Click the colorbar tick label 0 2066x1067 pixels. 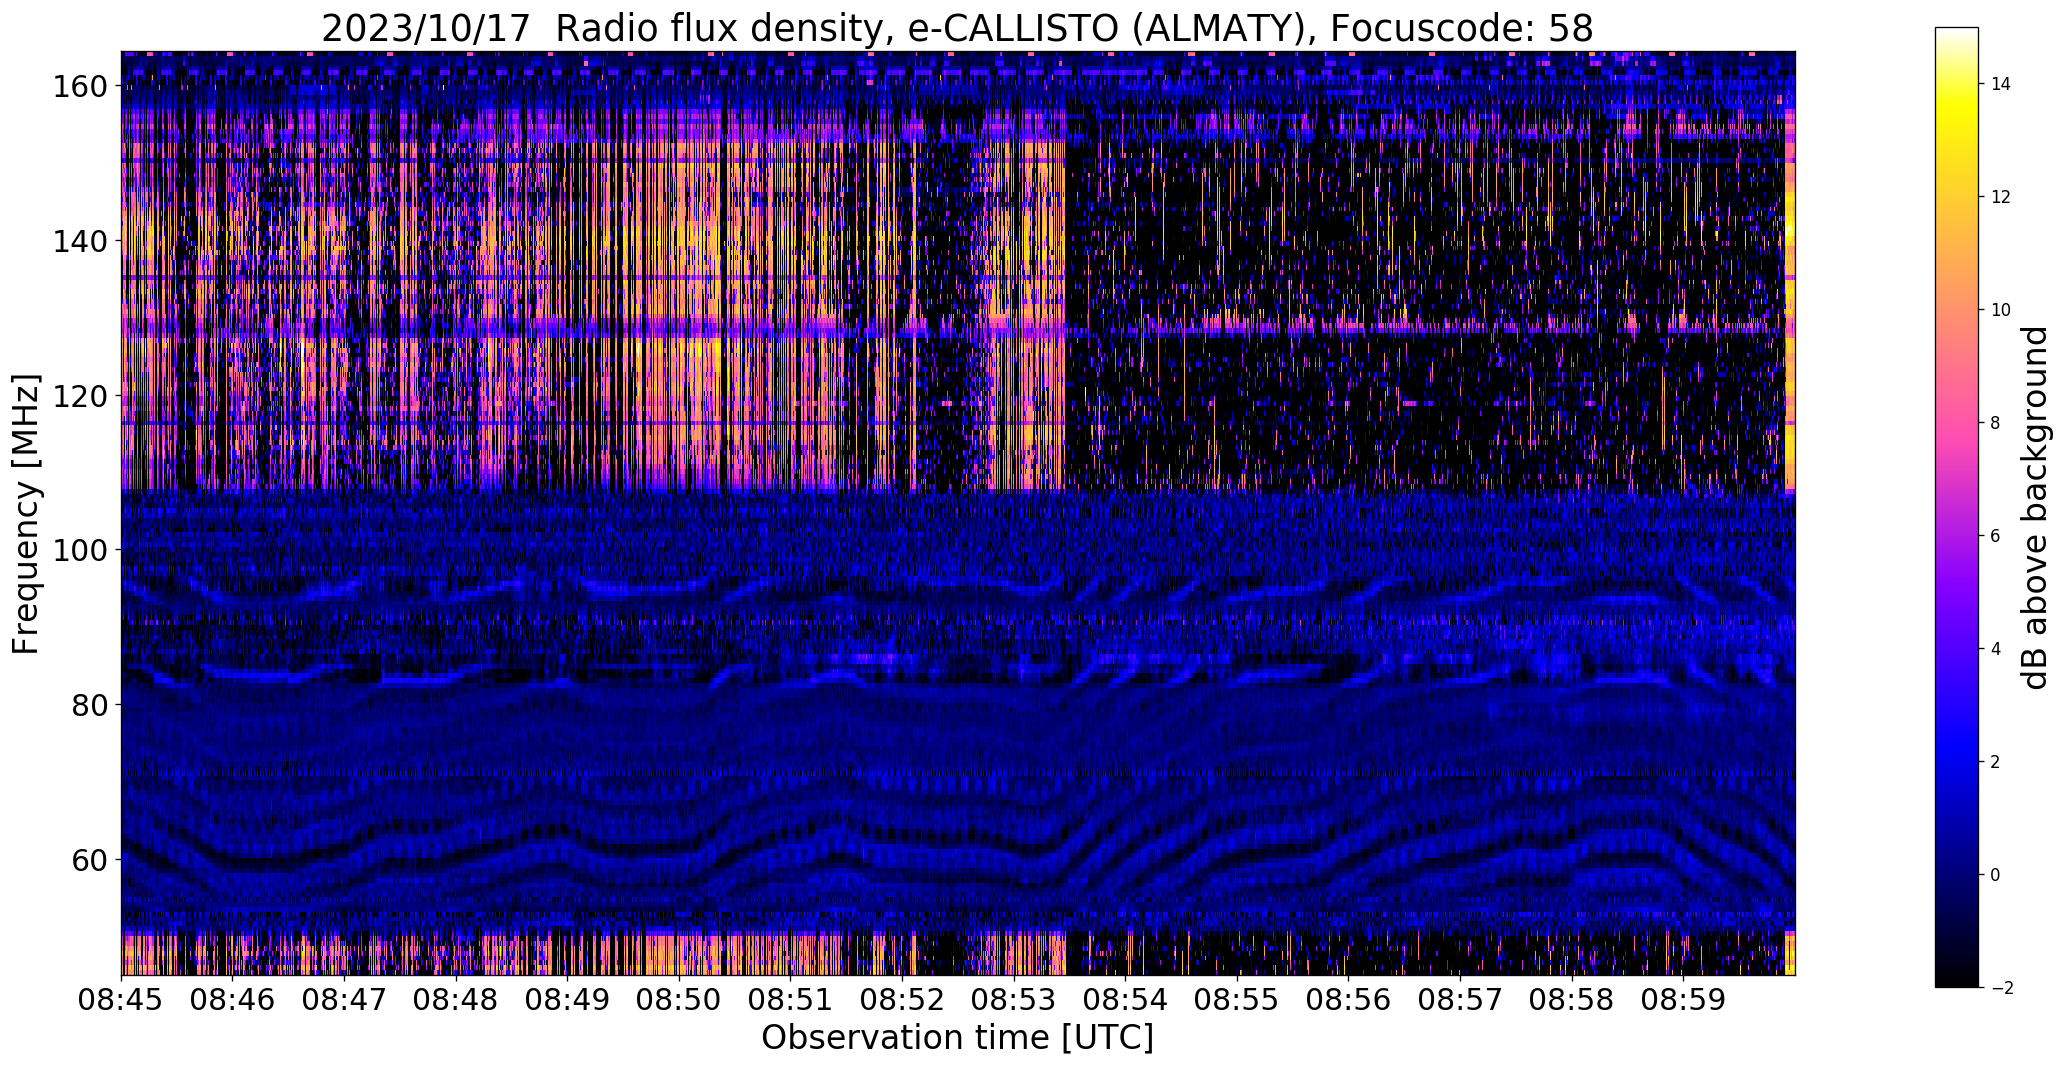pyautogui.click(x=1996, y=875)
